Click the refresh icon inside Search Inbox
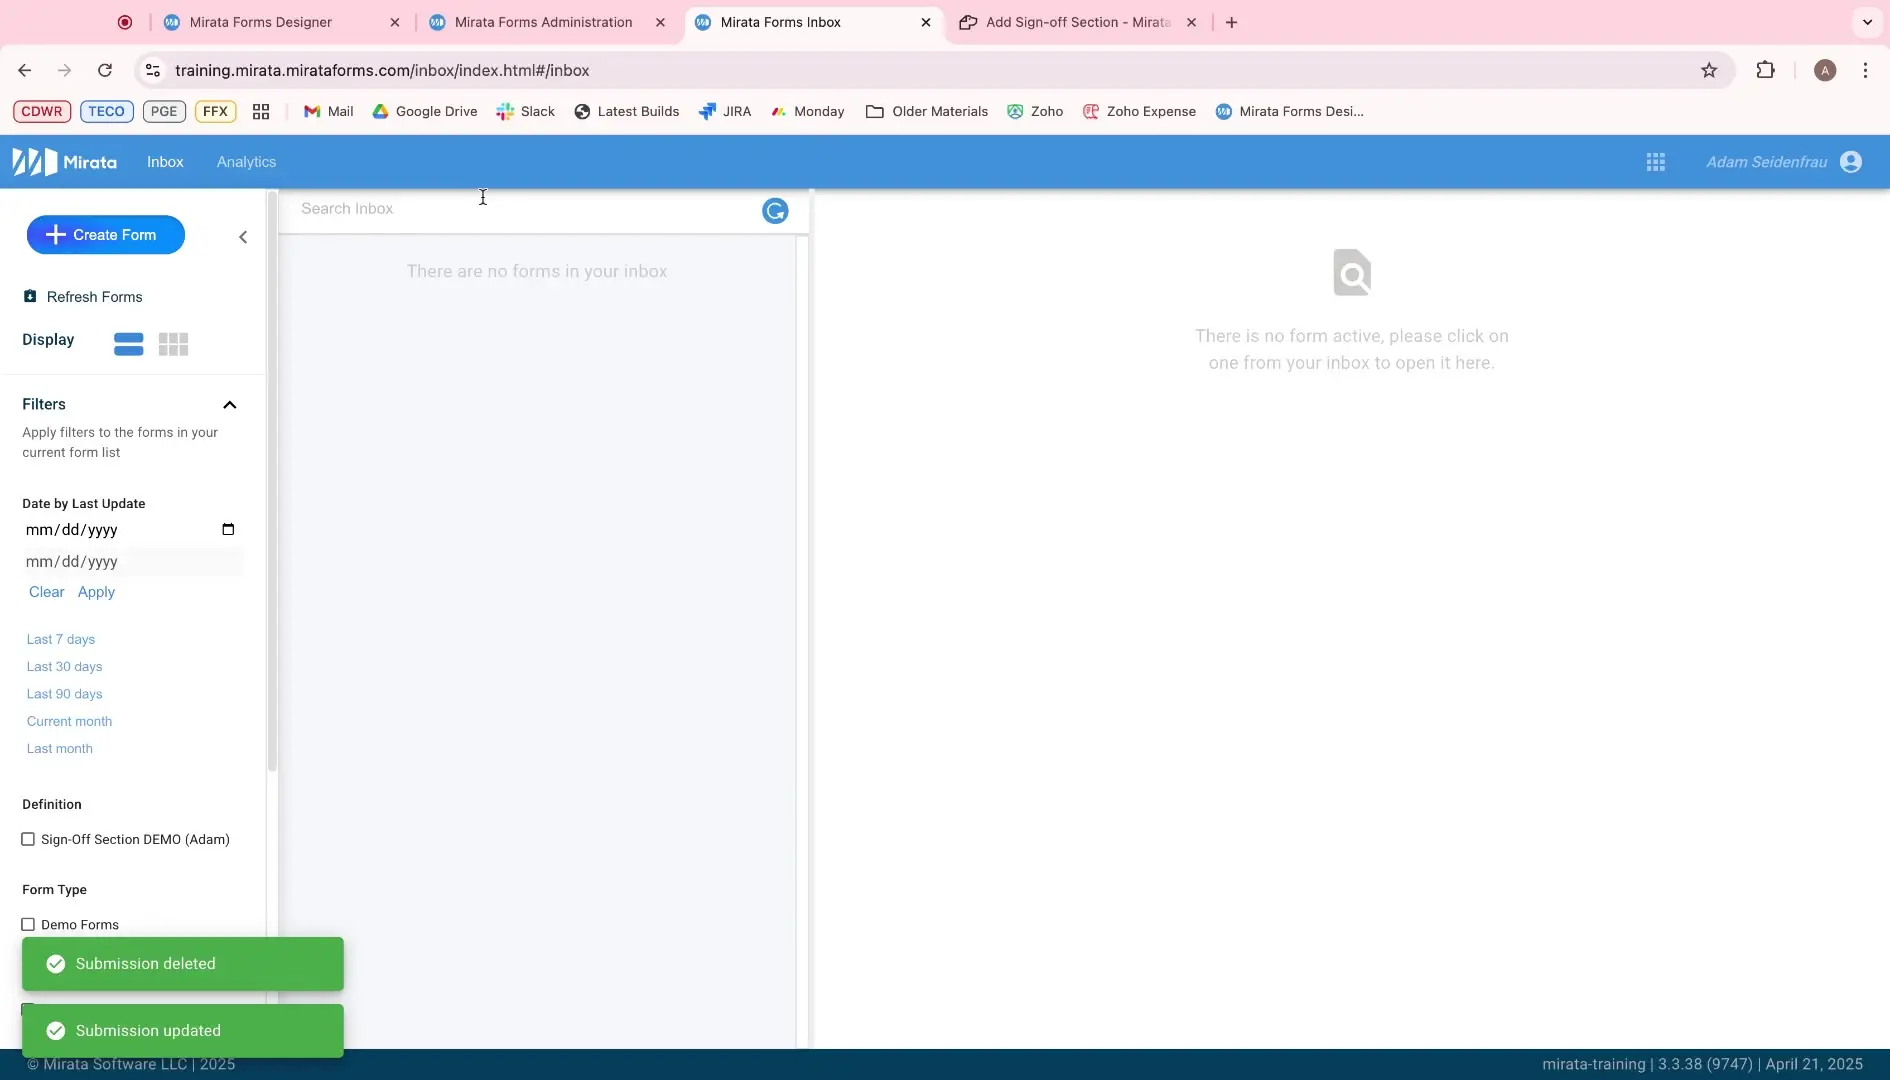This screenshot has height=1080, width=1890. pyautogui.click(x=774, y=210)
